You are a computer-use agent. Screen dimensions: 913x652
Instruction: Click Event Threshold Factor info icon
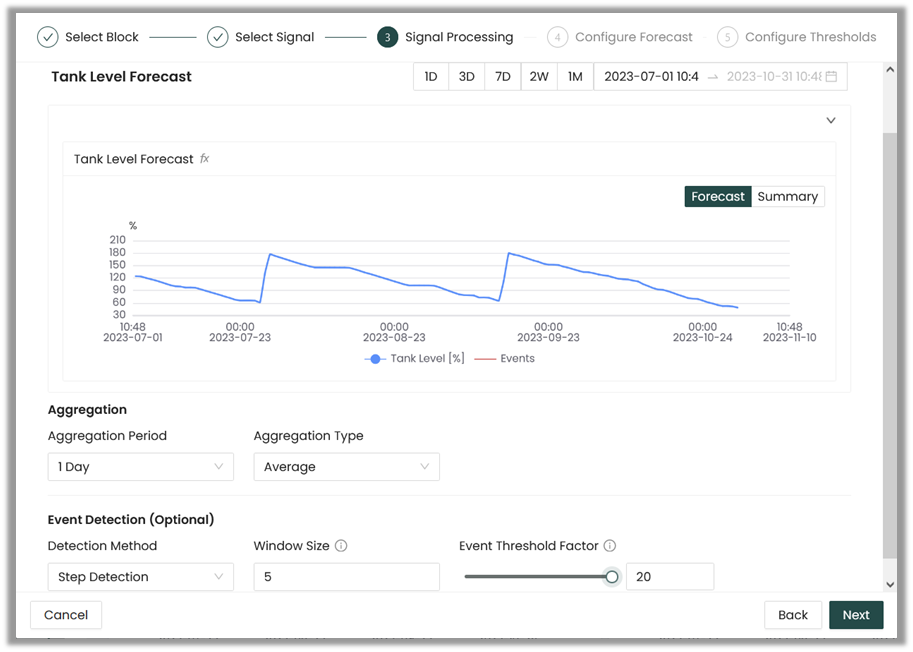[610, 546]
